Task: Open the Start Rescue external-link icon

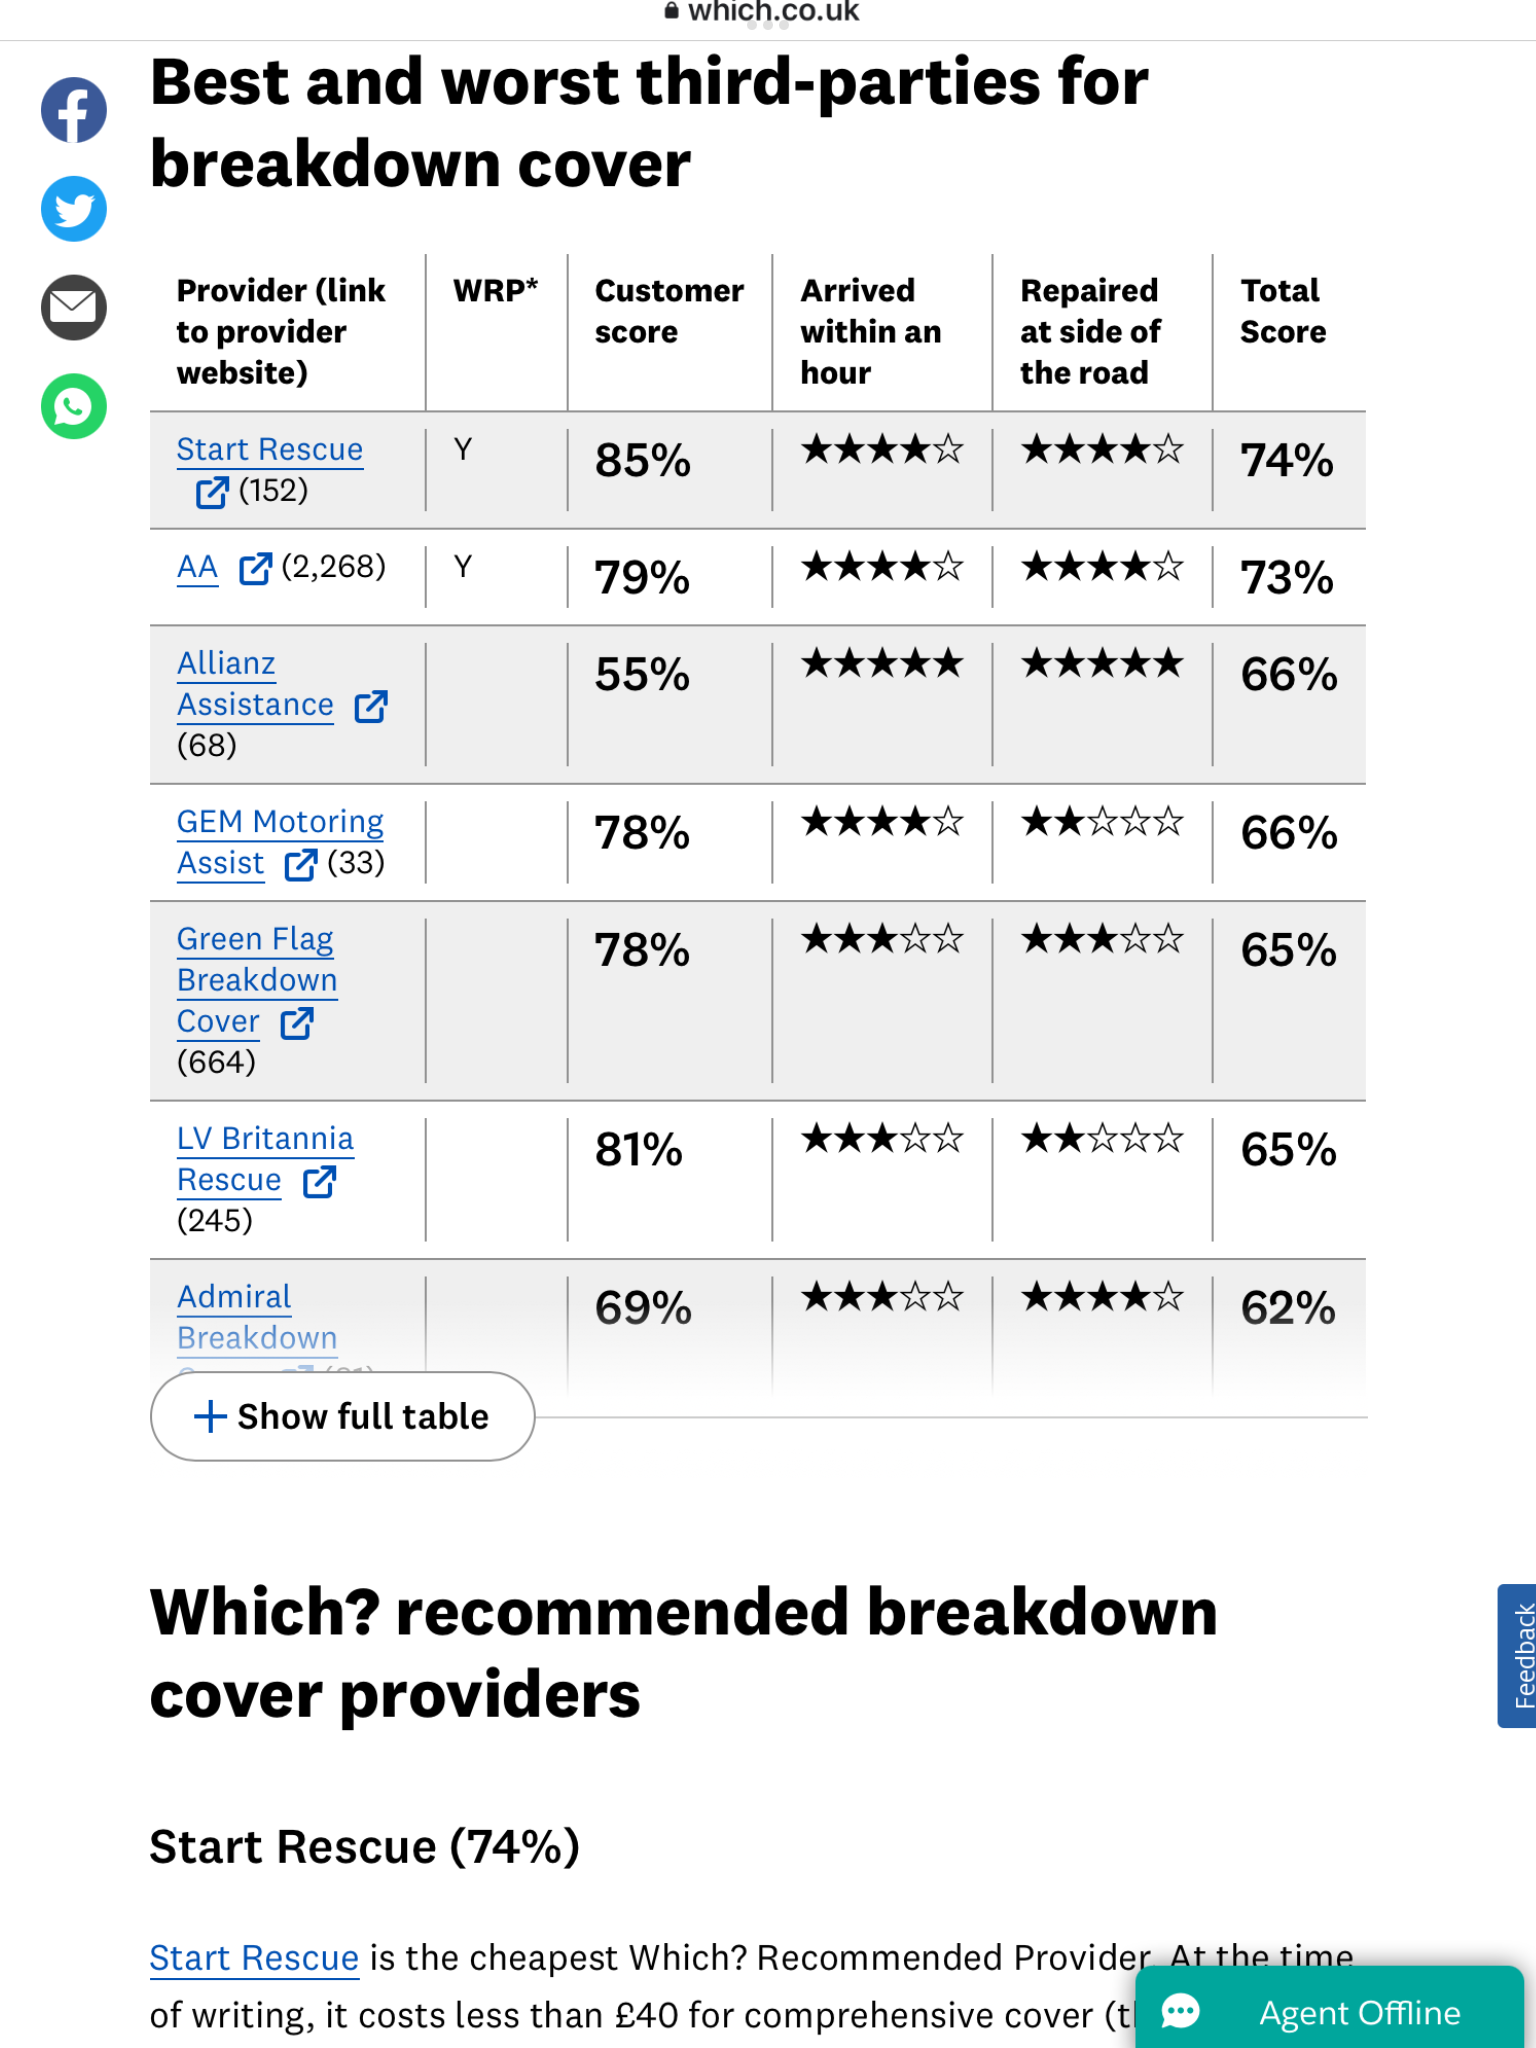Action: [x=212, y=491]
